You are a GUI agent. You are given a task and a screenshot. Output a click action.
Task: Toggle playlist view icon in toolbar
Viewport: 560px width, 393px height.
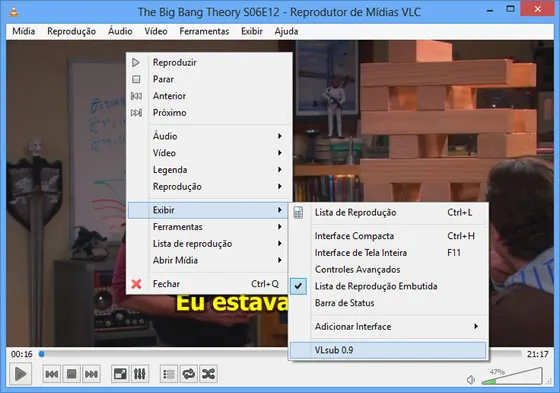[169, 374]
